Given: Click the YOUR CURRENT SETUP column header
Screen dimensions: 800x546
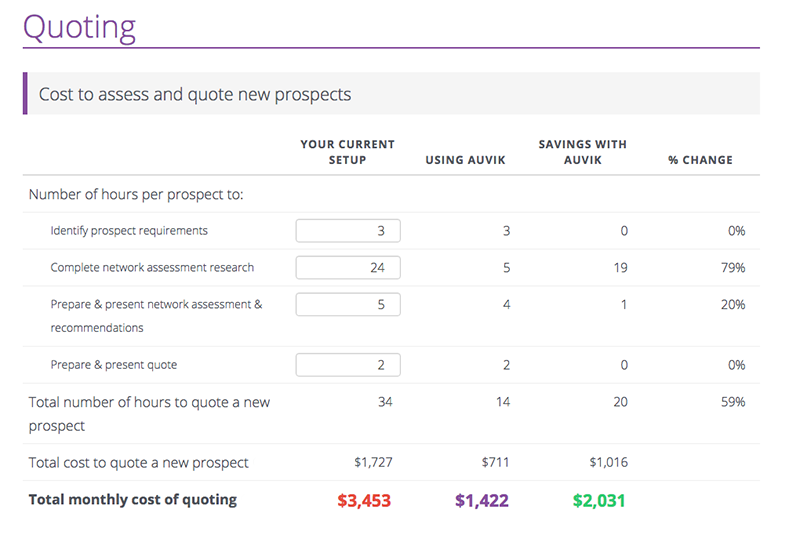Looking at the screenshot, I should 347,152.
